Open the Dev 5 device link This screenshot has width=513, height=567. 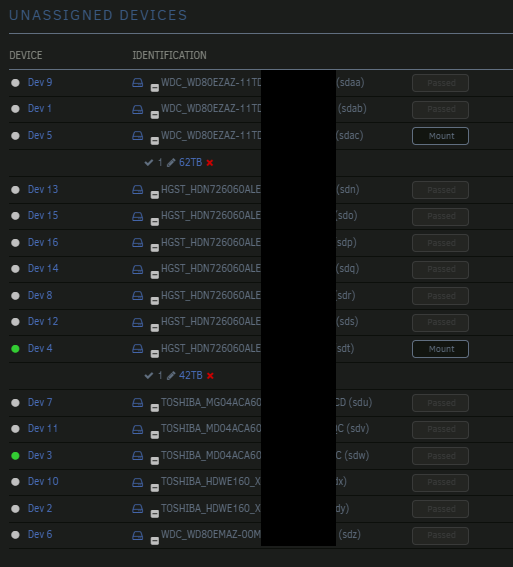coord(40,136)
